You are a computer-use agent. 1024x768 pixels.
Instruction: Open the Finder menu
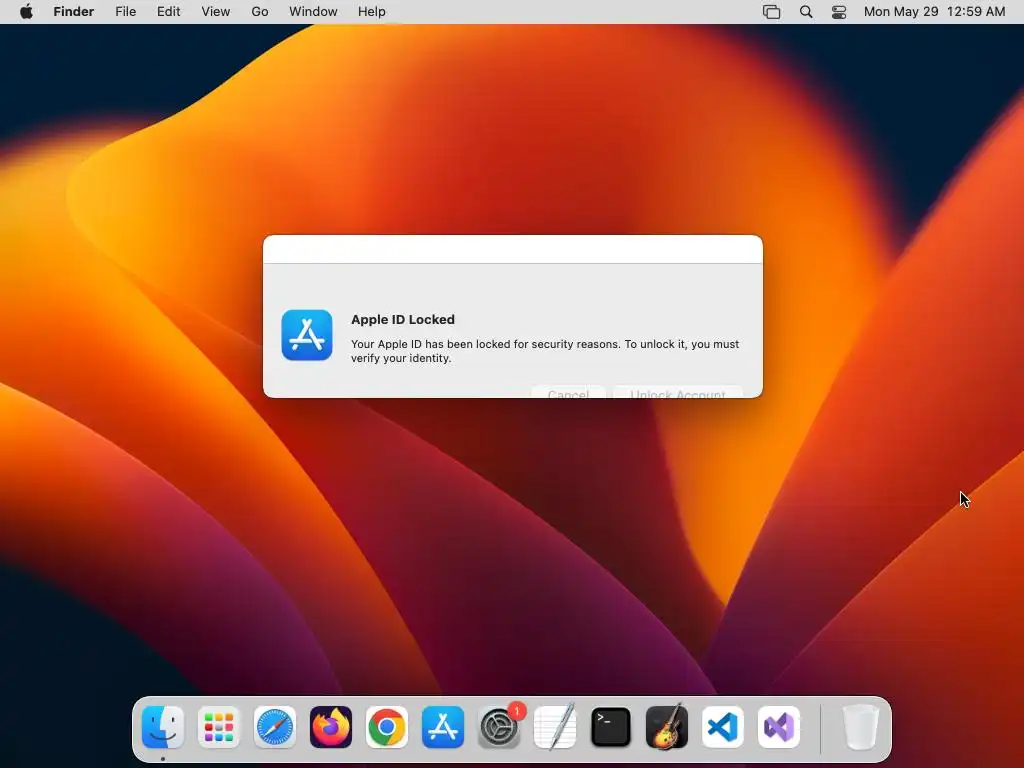click(74, 12)
